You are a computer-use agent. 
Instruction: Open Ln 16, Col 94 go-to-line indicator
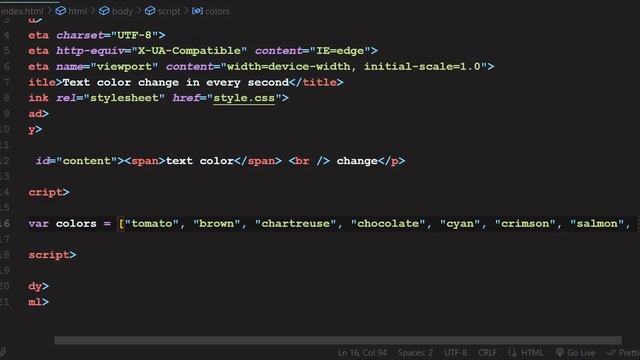coord(362,353)
